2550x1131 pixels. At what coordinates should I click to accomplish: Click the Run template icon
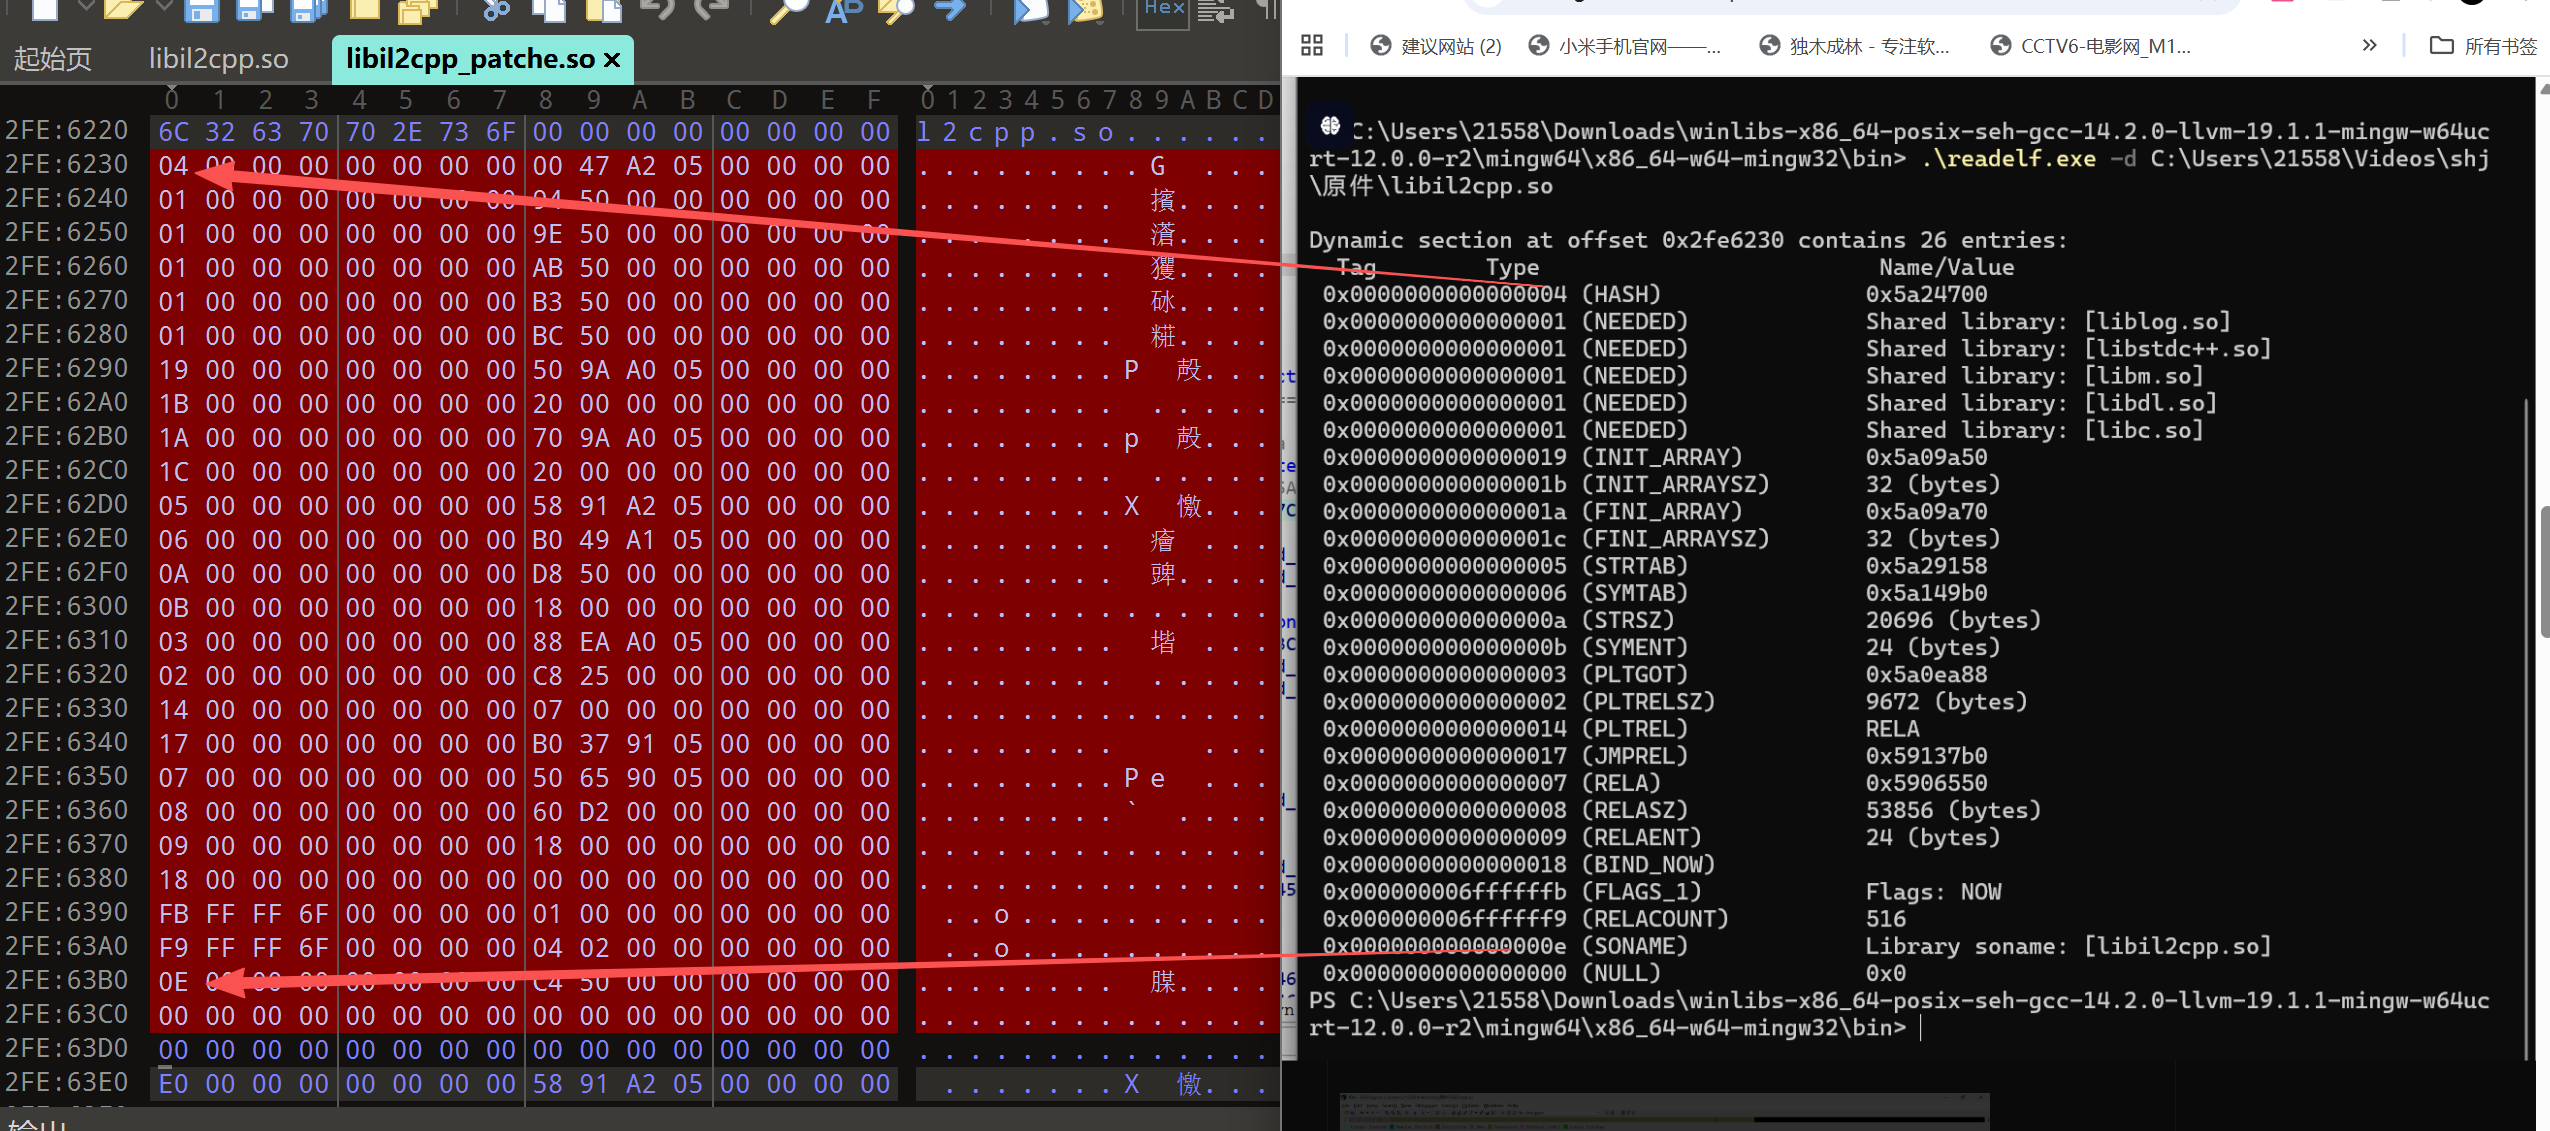(1084, 10)
